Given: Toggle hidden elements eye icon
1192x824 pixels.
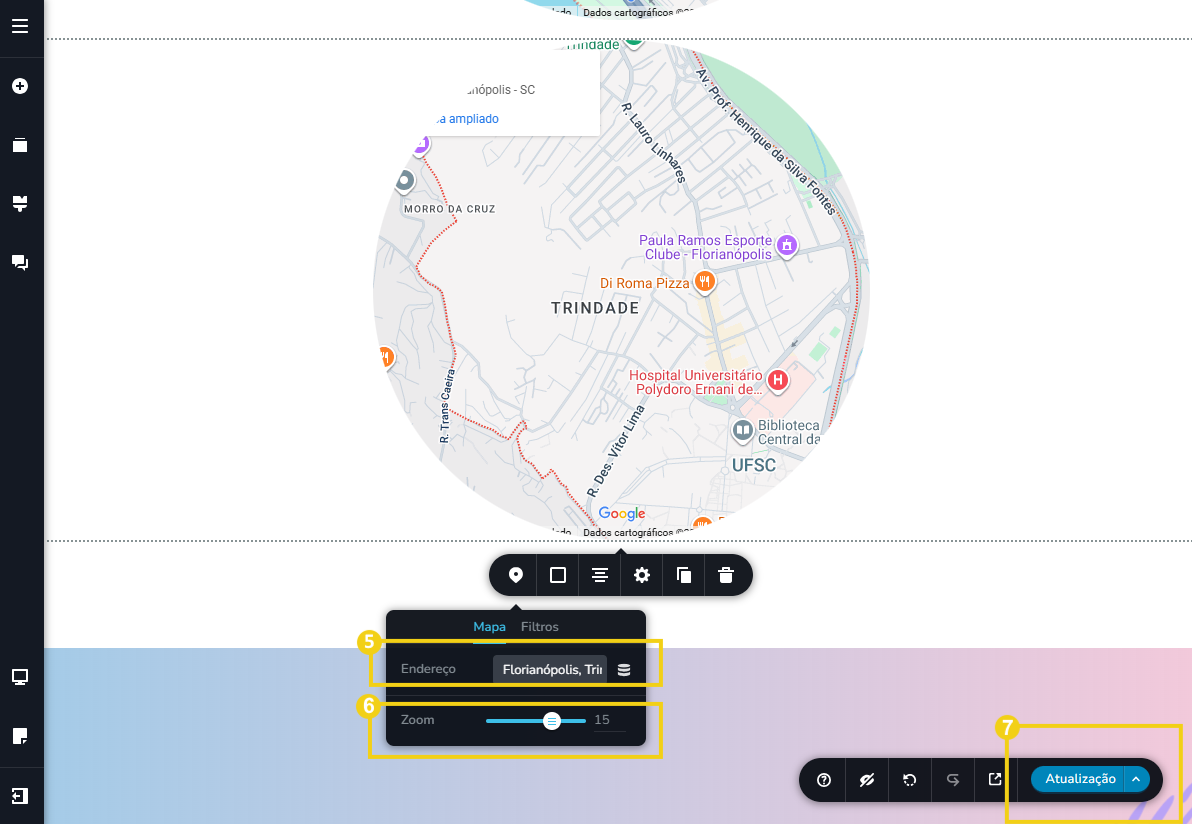Looking at the screenshot, I should pos(867,780).
